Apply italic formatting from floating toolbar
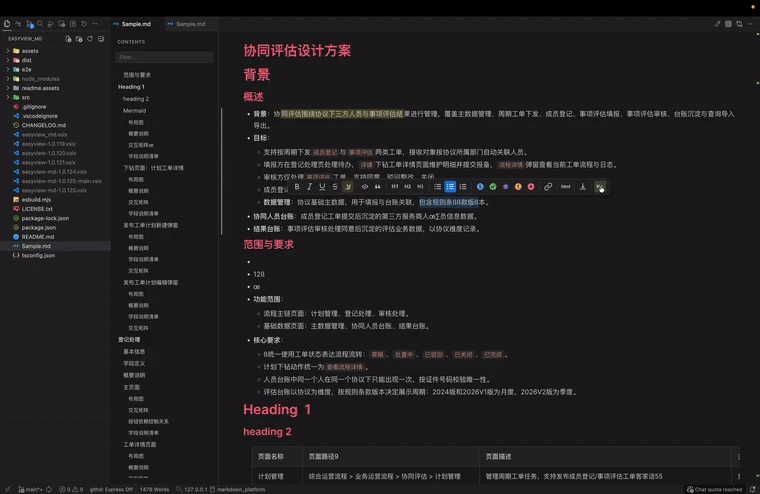 (309, 187)
